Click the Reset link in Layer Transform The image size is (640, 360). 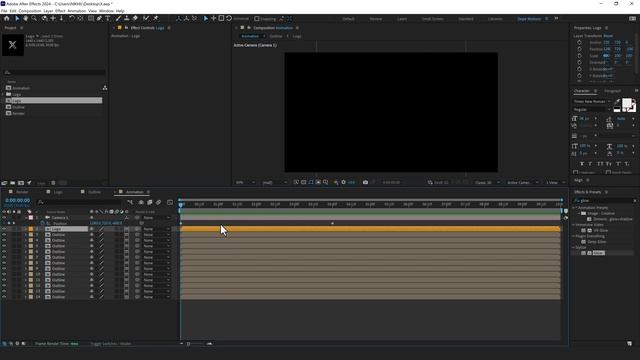(x=608, y=36)
